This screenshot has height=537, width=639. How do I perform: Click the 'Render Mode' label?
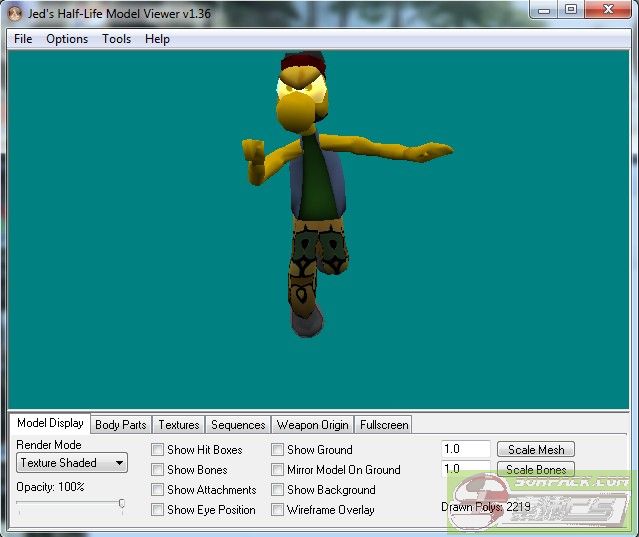coord(49,445)
